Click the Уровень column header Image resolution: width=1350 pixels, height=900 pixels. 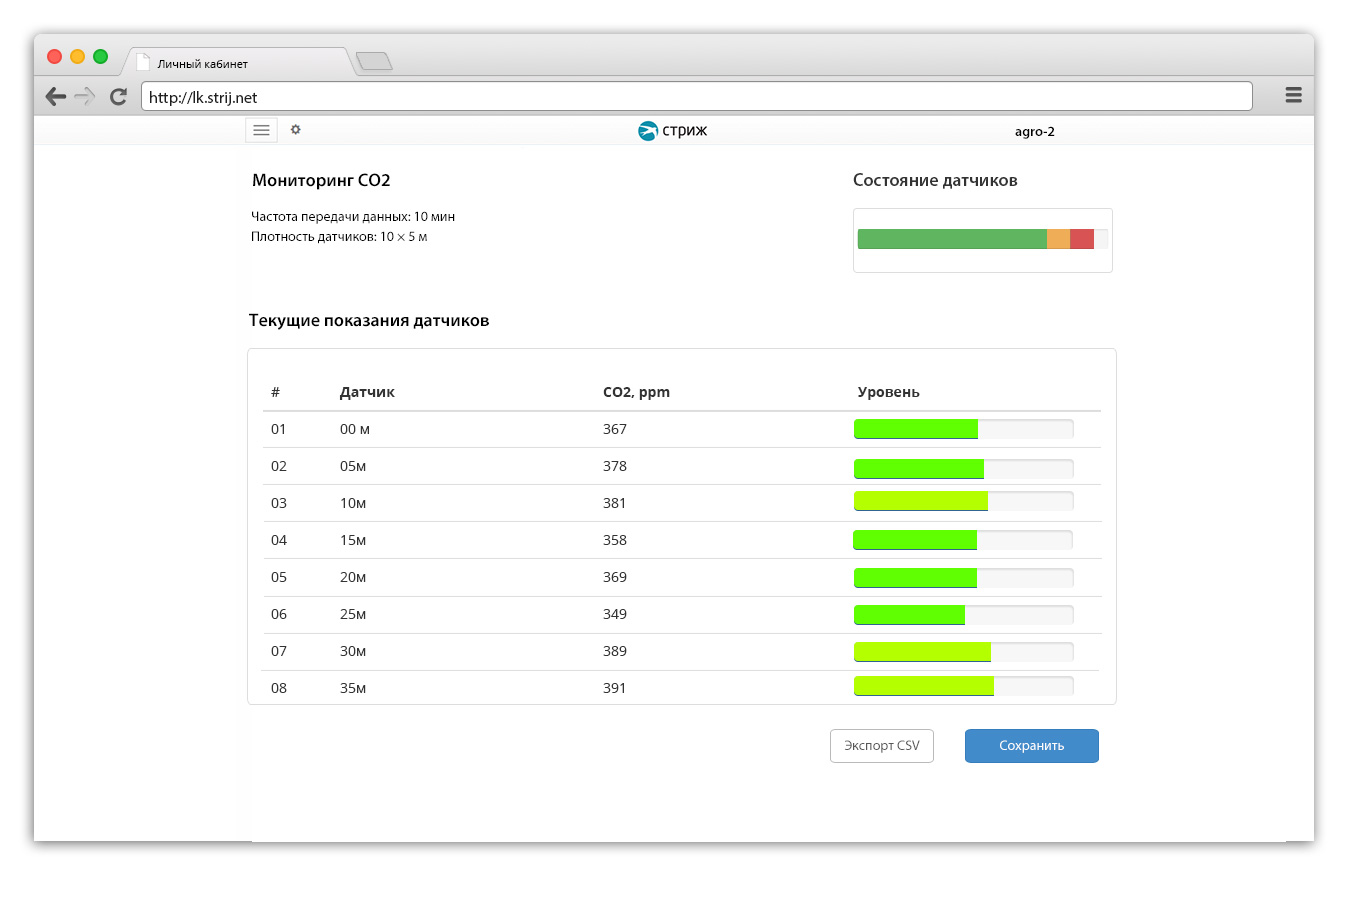coord(888,392)
